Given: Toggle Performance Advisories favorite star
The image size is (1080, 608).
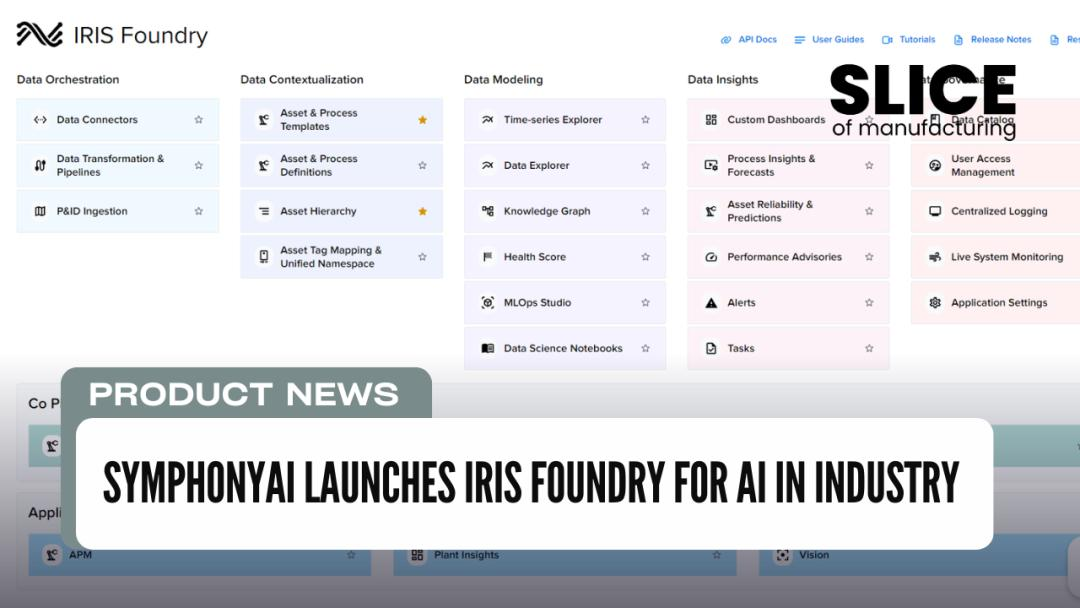Looking at the screenshot, I should click(x=869, y=257).
